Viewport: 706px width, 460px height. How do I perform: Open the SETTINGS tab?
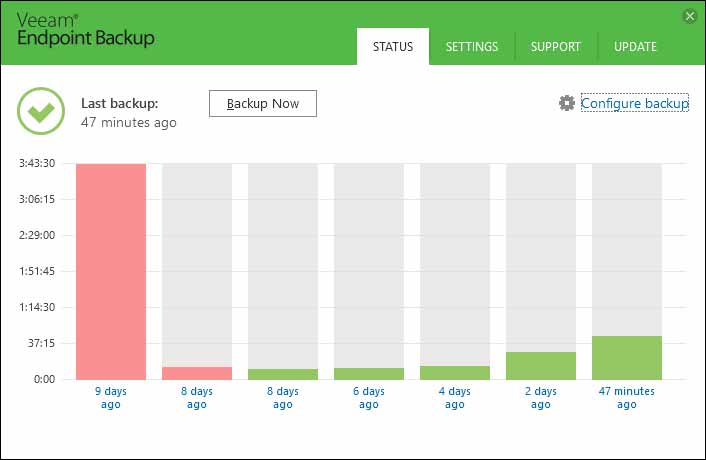pyautogui.click(x=472, y=46)
